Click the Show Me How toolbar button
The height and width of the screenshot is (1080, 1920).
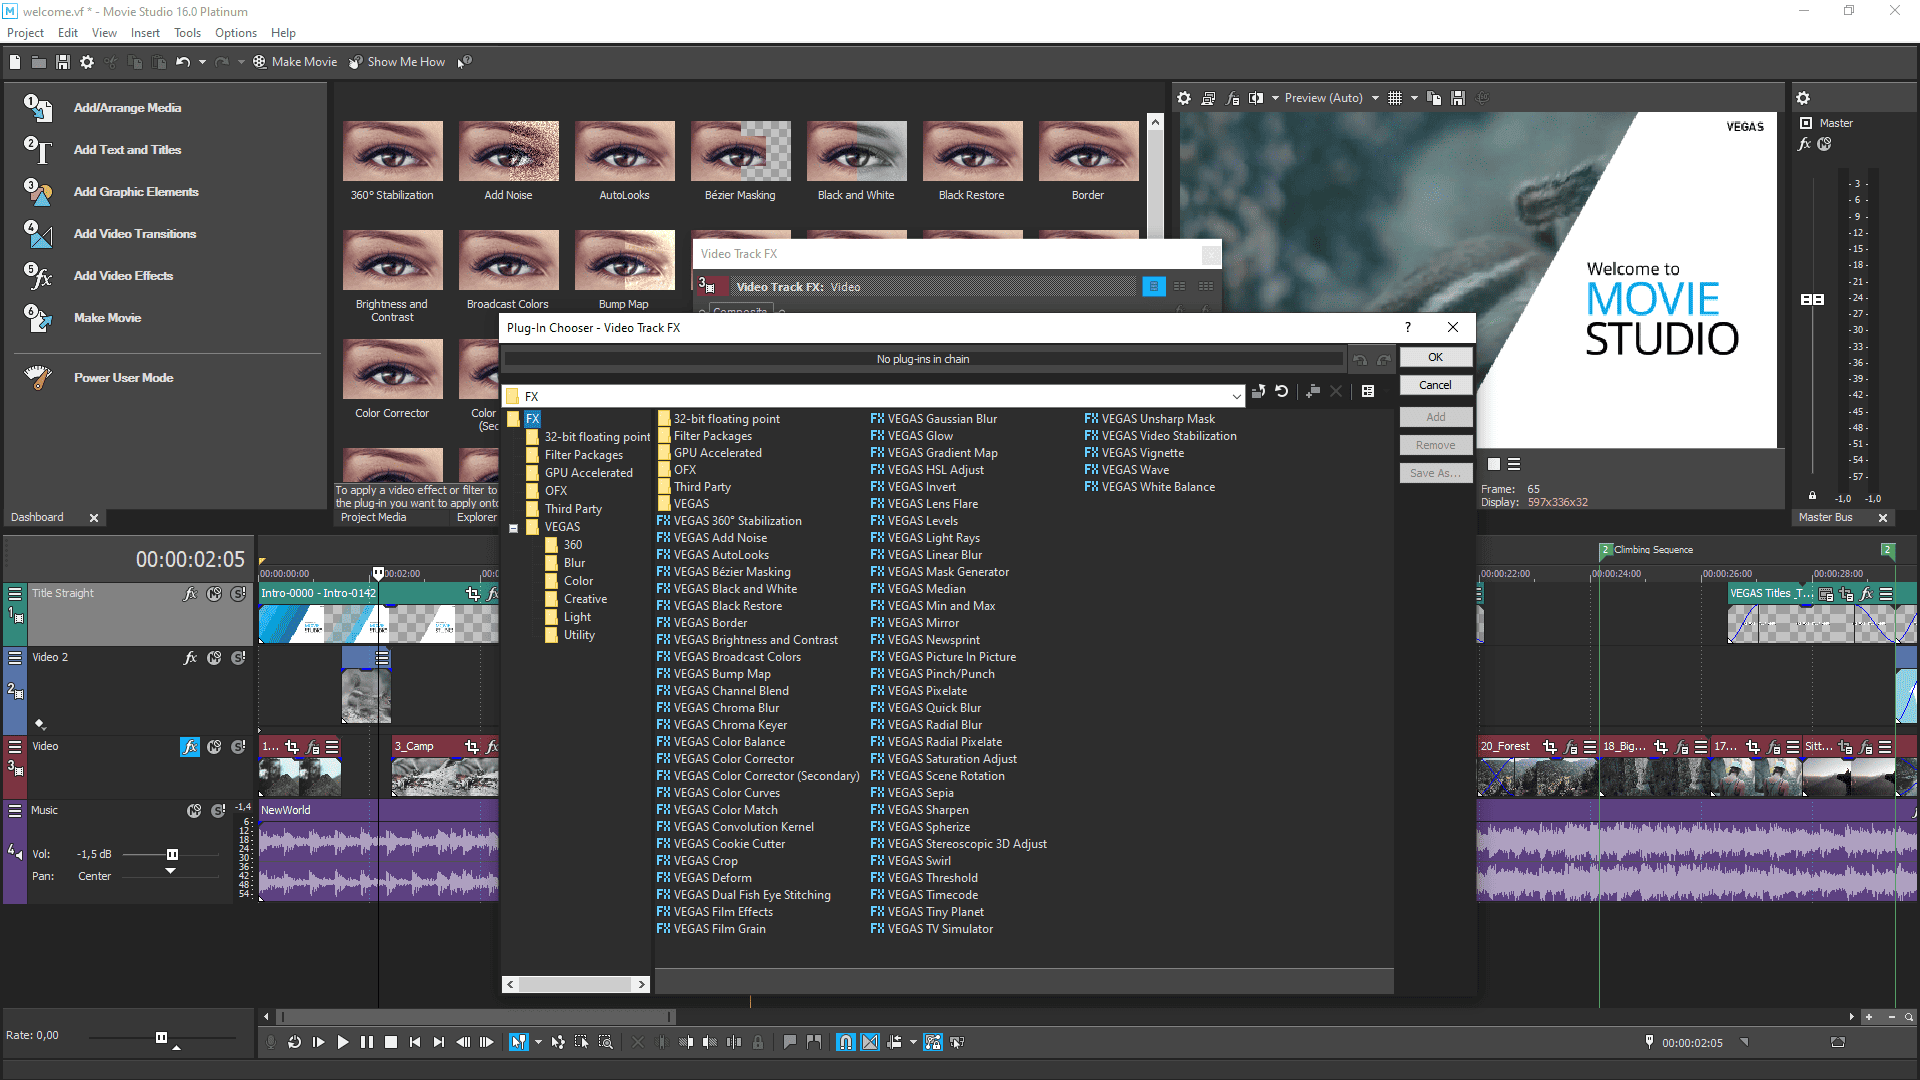pyautogui.click(x=397, y=62)
